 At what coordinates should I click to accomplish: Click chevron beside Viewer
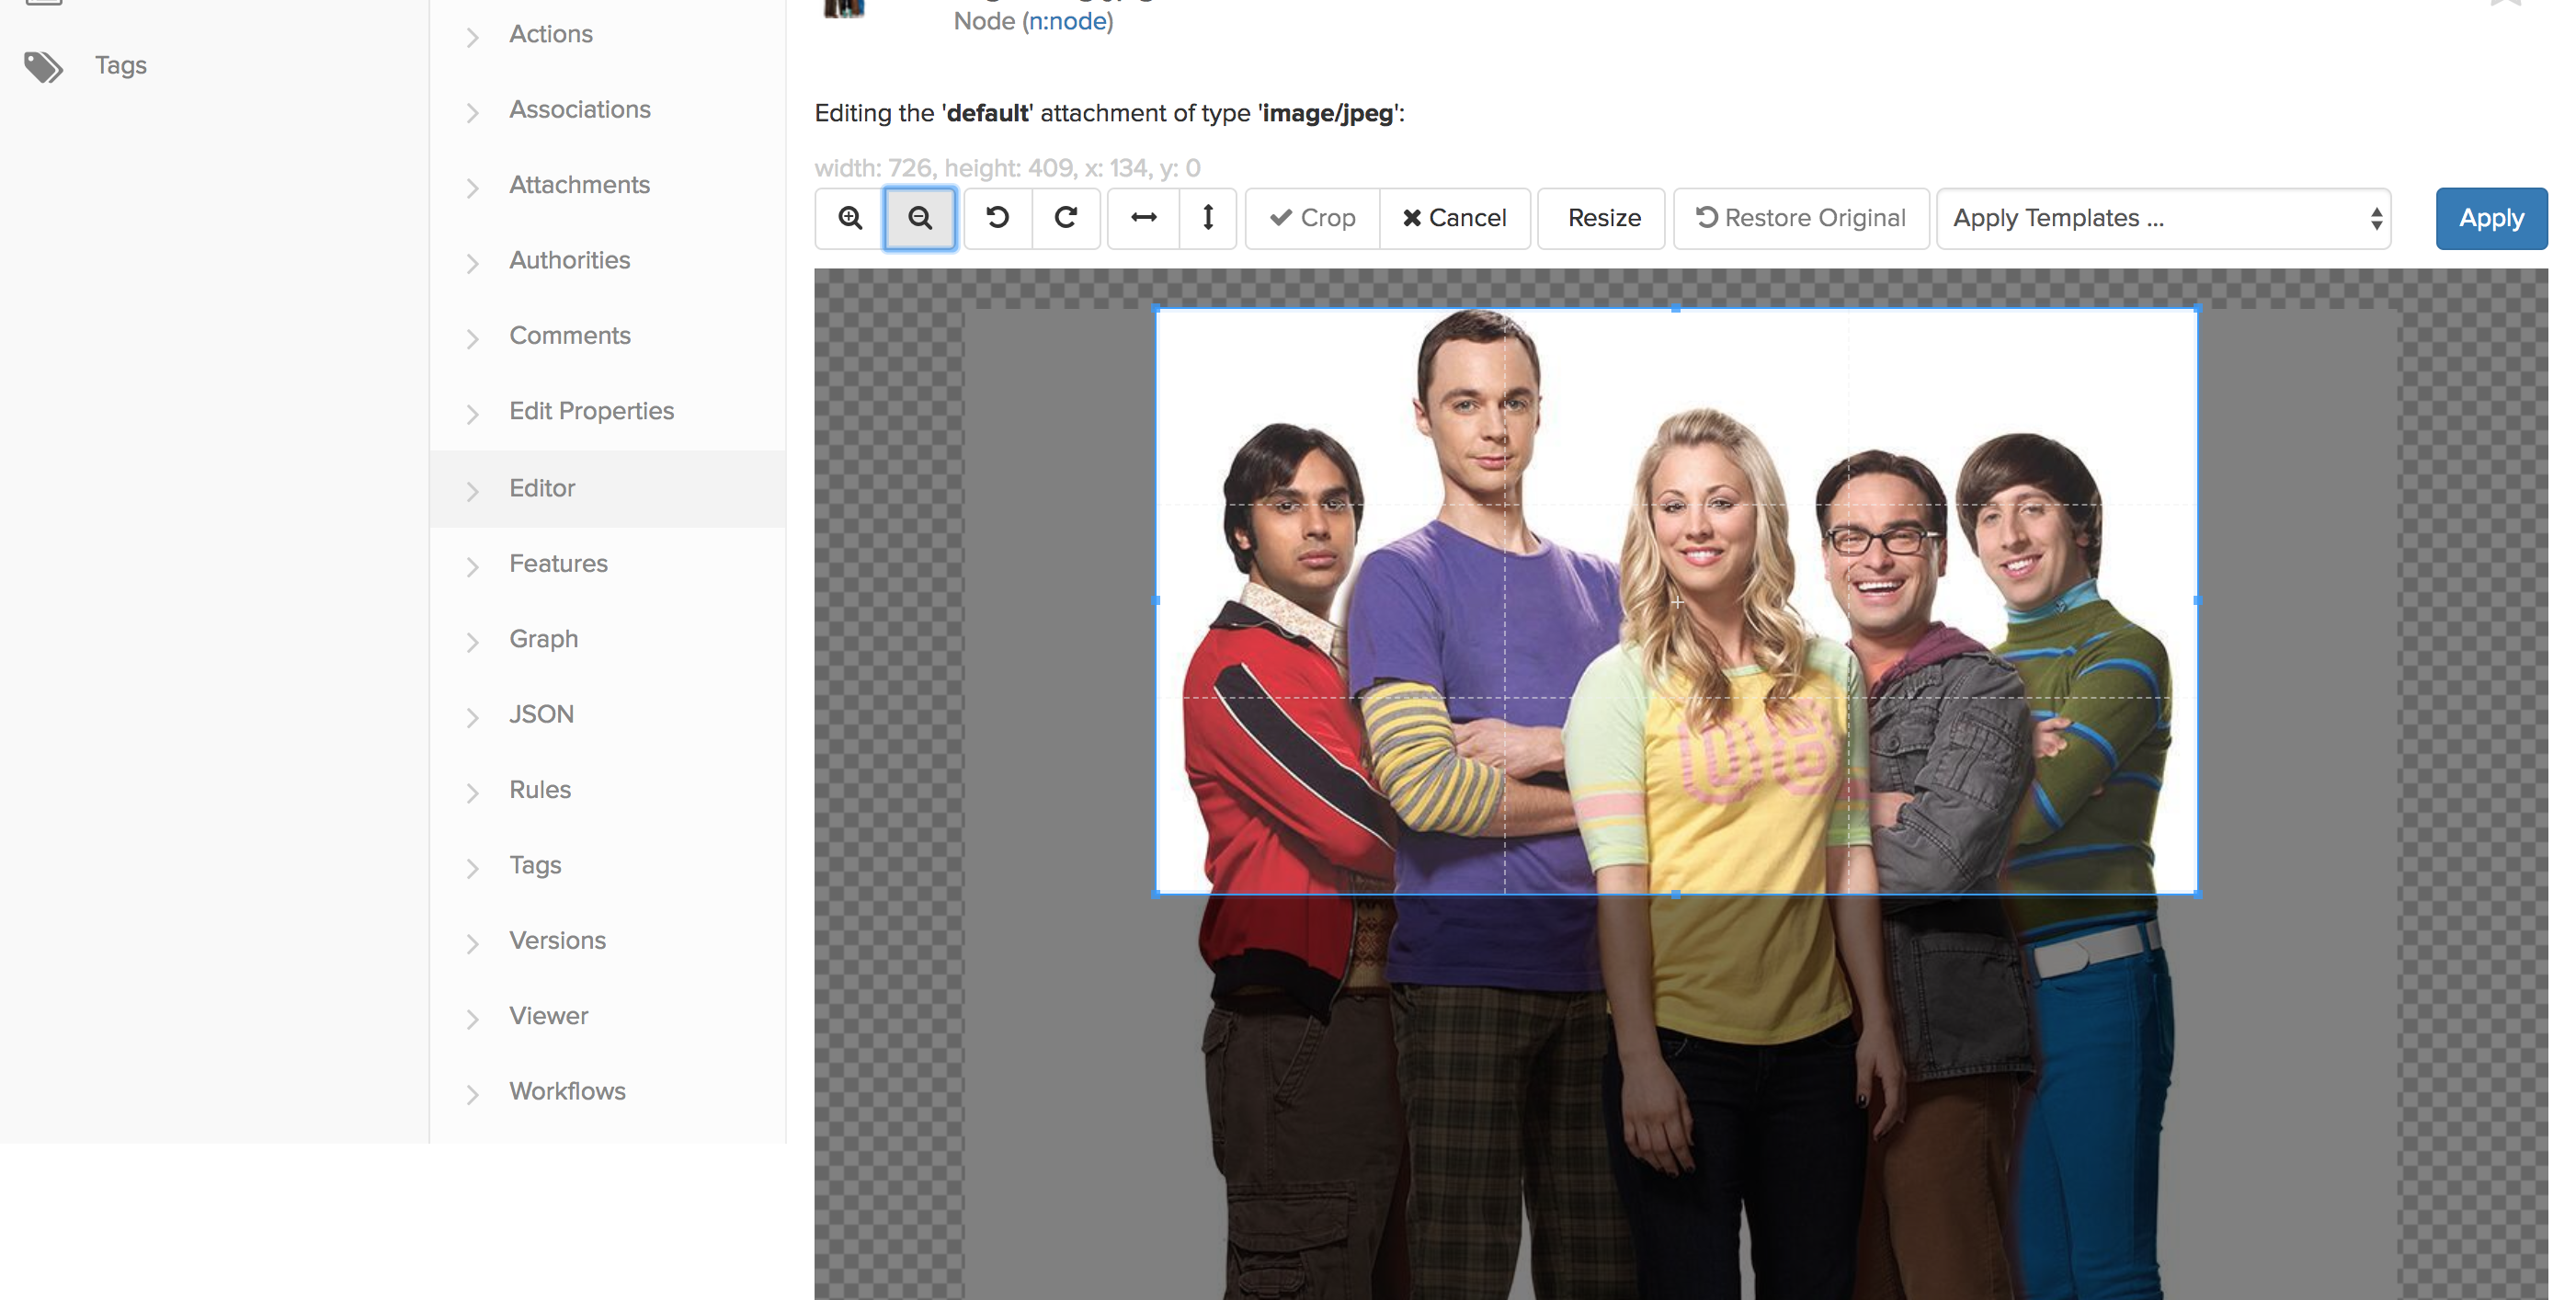pyautogui.click(x=473, y=1020)
